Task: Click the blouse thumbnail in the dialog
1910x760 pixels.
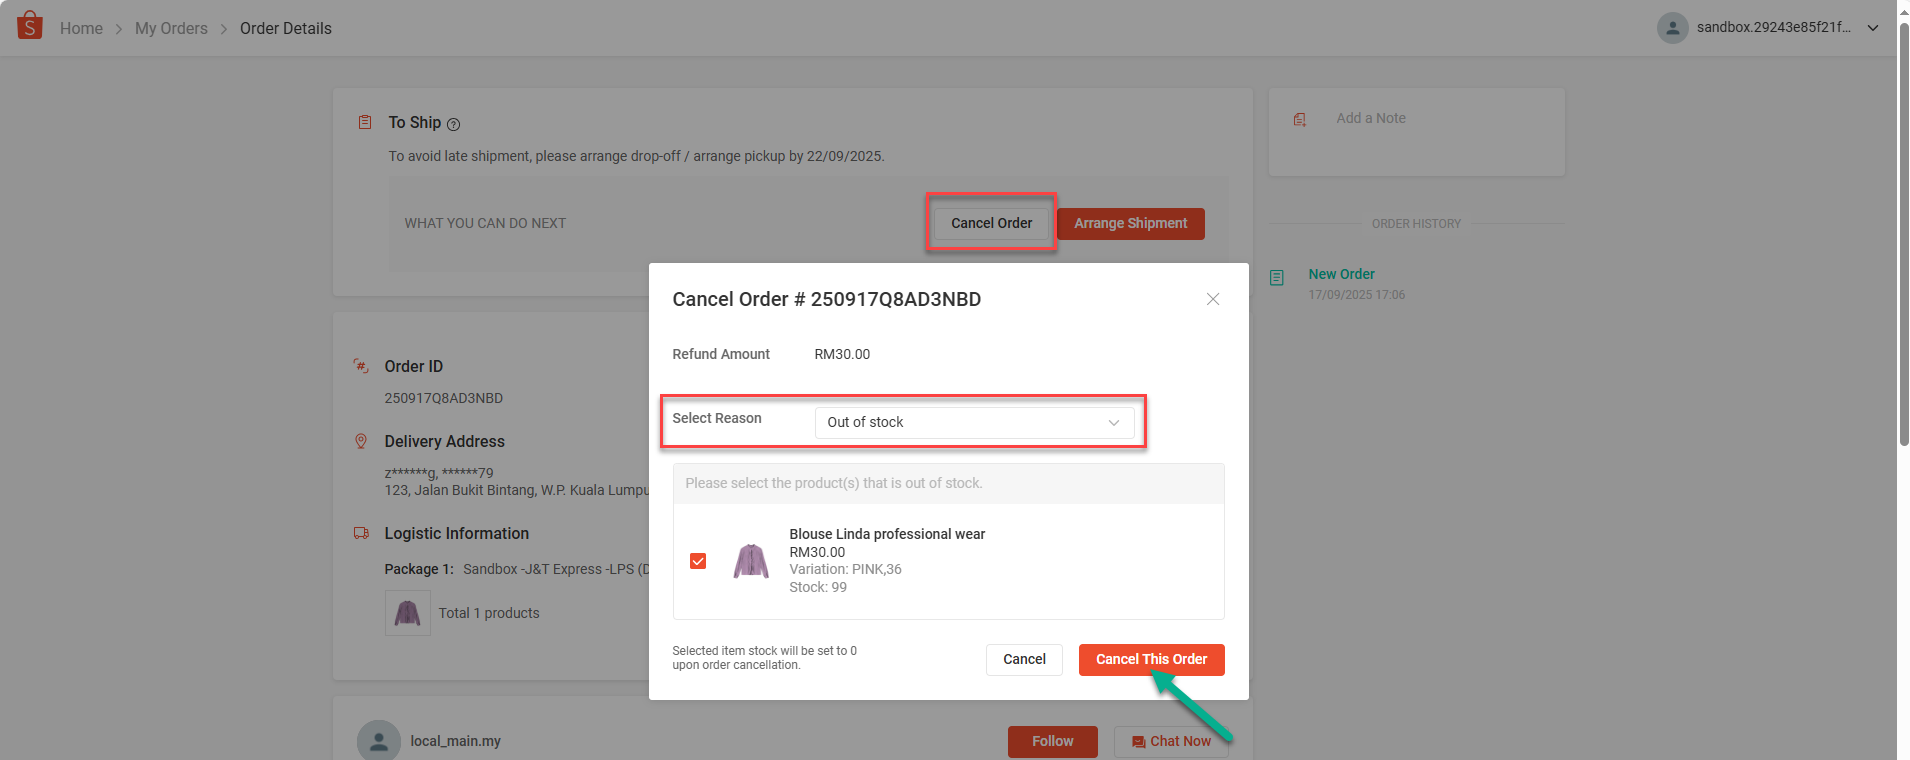Action: [751, 561]
